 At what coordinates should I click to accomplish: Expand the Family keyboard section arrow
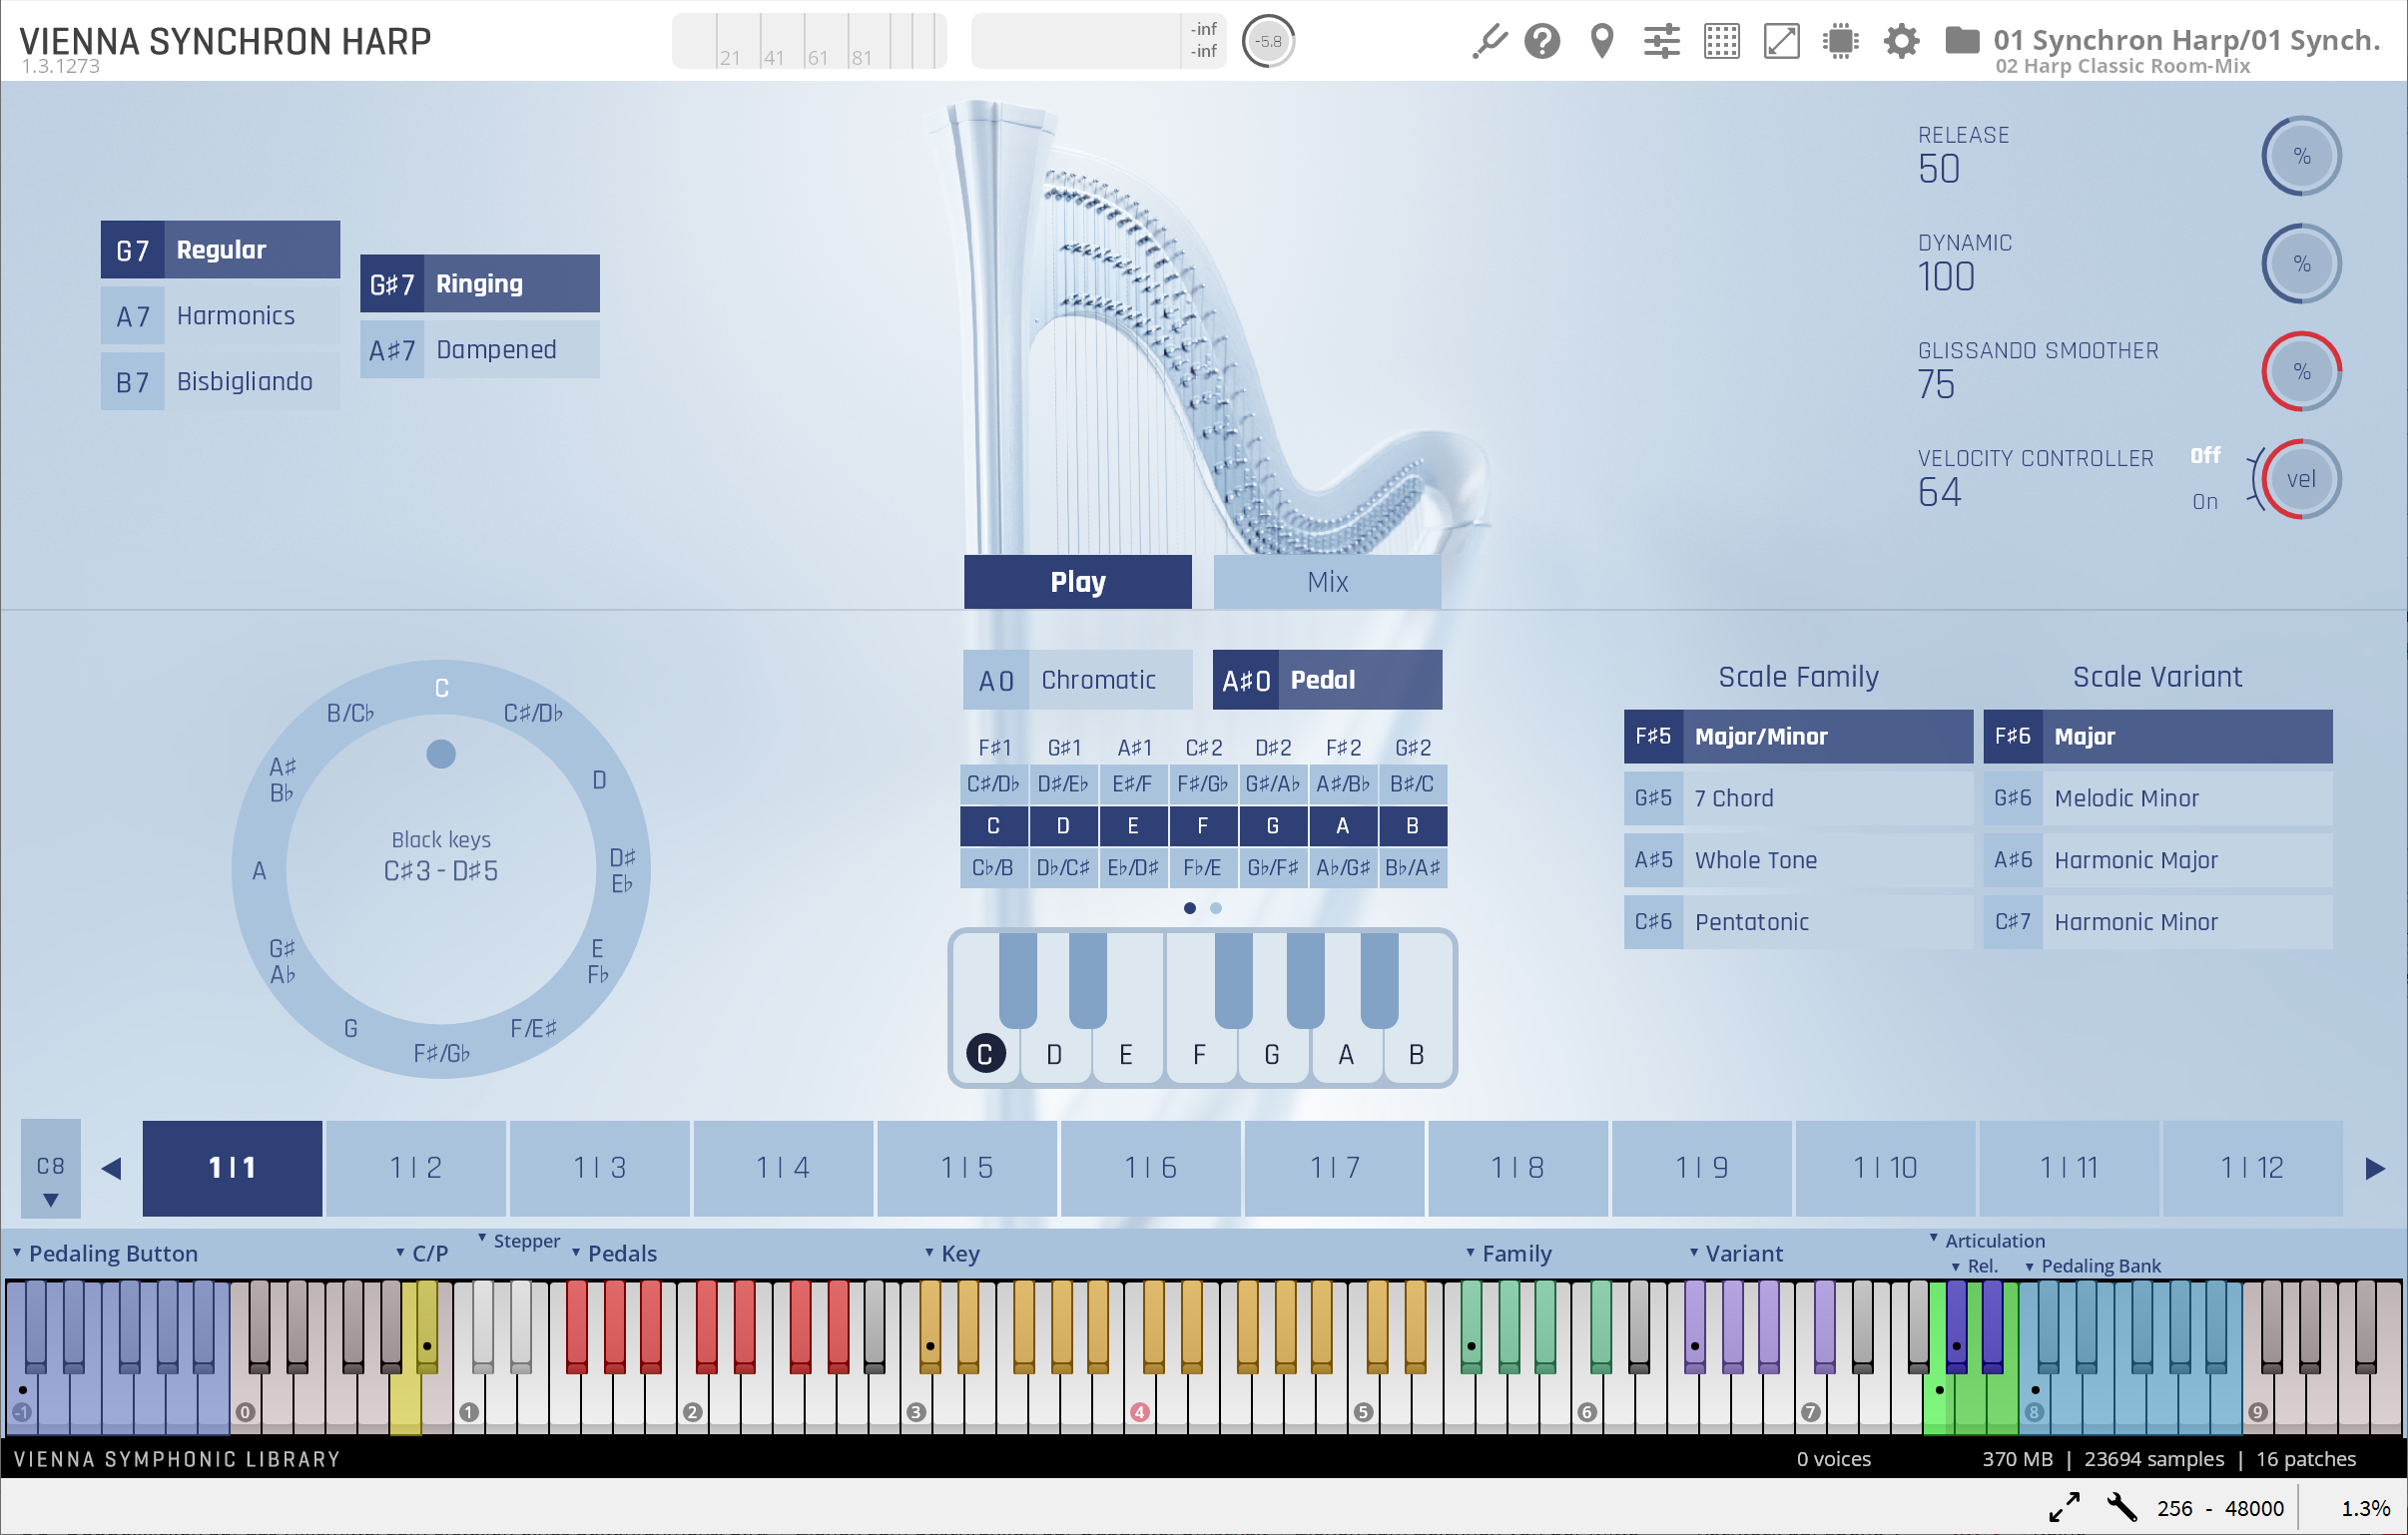[1470, 1253]
